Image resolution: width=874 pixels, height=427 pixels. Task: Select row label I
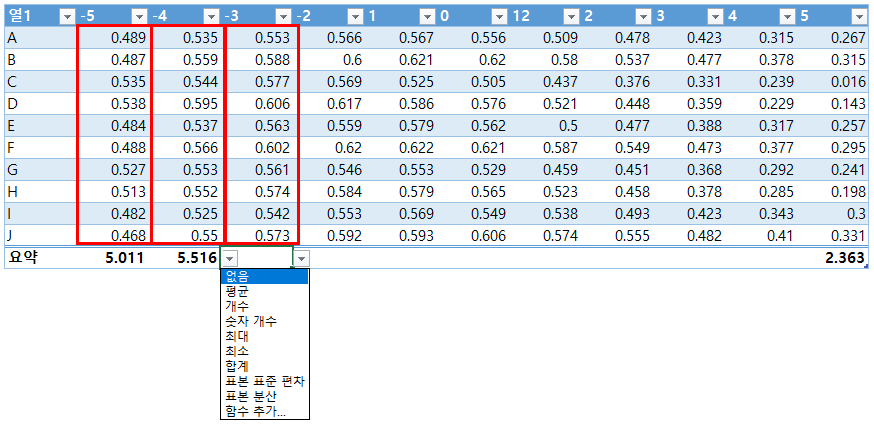pyautogui.click(x=9, y=214)
